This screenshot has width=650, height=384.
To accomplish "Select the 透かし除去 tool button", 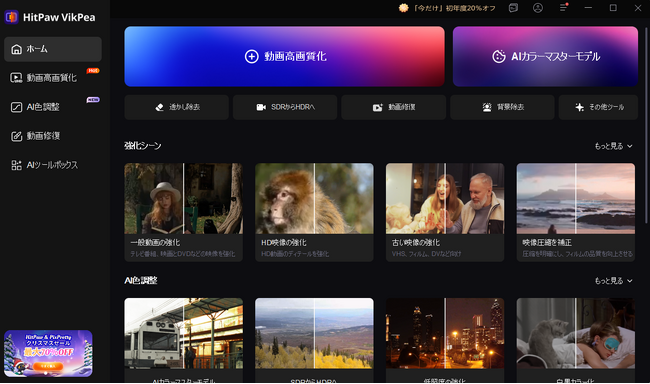I will click(x=177, y=107).
